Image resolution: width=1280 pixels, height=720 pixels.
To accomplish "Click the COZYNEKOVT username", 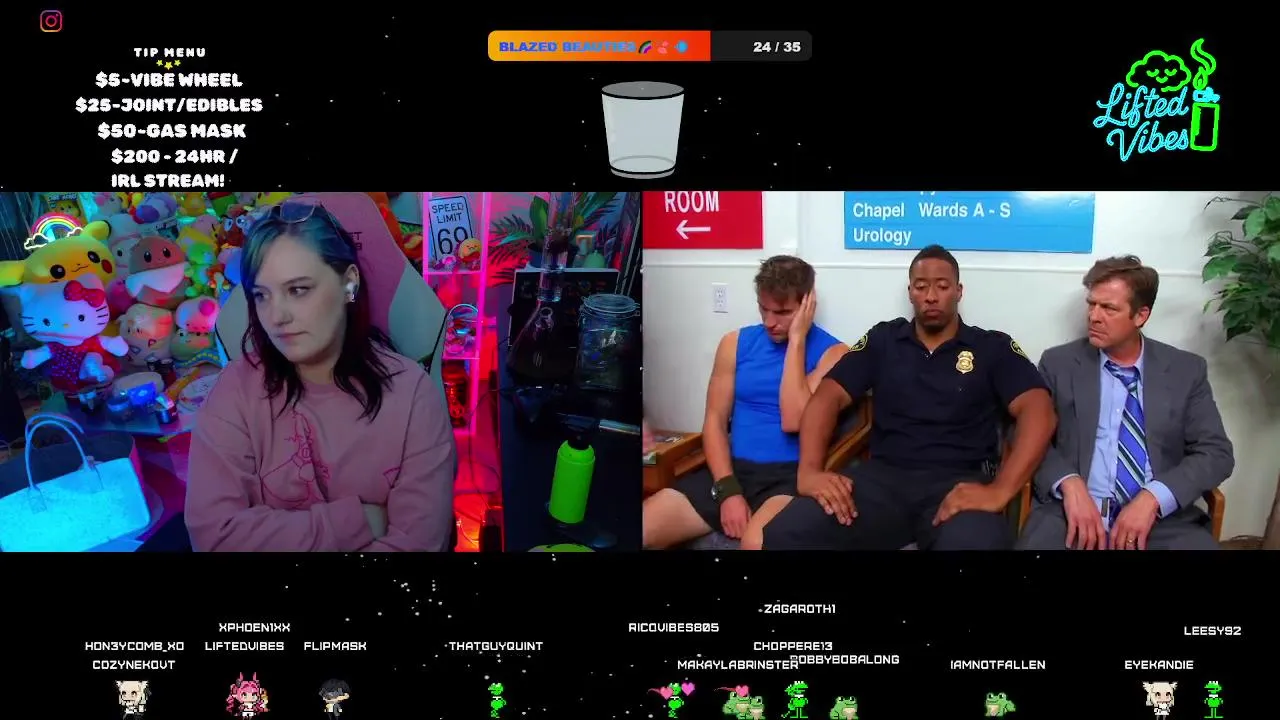I will pyautogui.click(x=134, y=665).
